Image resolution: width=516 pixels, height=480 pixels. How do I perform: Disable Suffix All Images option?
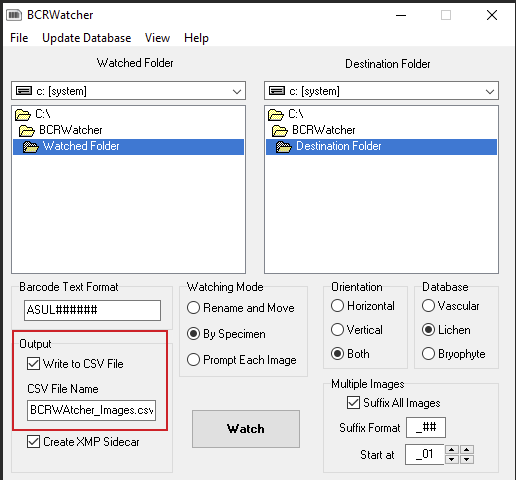353,403
